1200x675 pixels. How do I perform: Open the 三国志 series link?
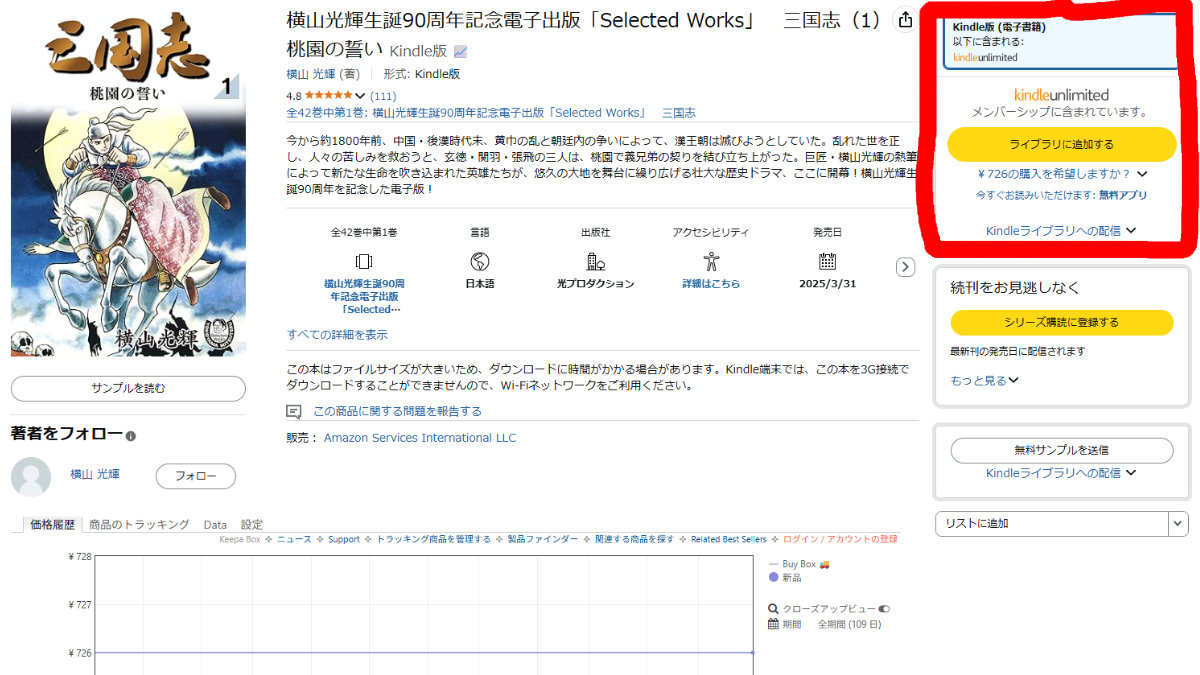pos(679,113)
